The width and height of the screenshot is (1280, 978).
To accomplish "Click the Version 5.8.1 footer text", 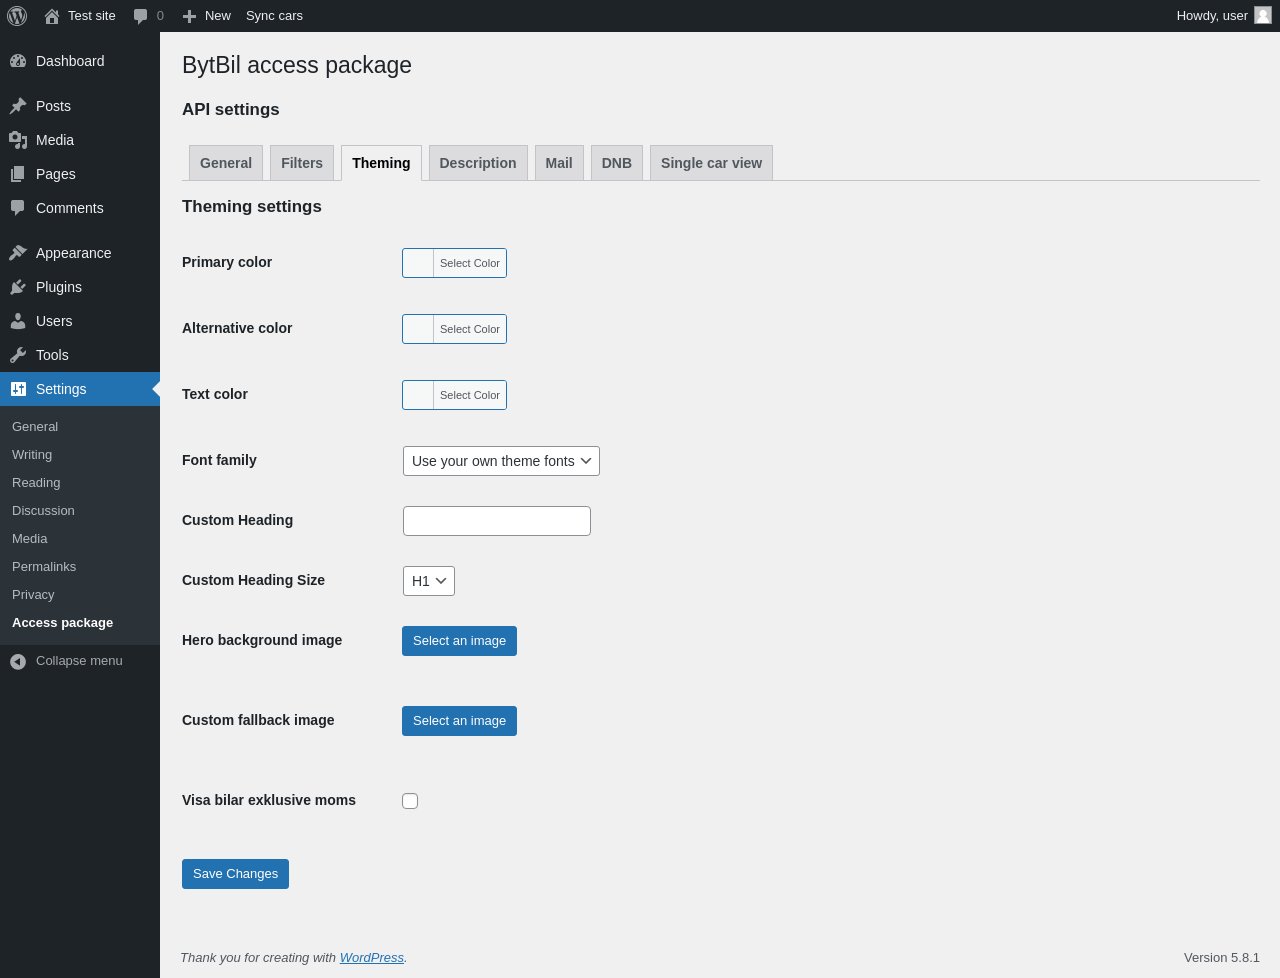I will tap(1222, 958).
